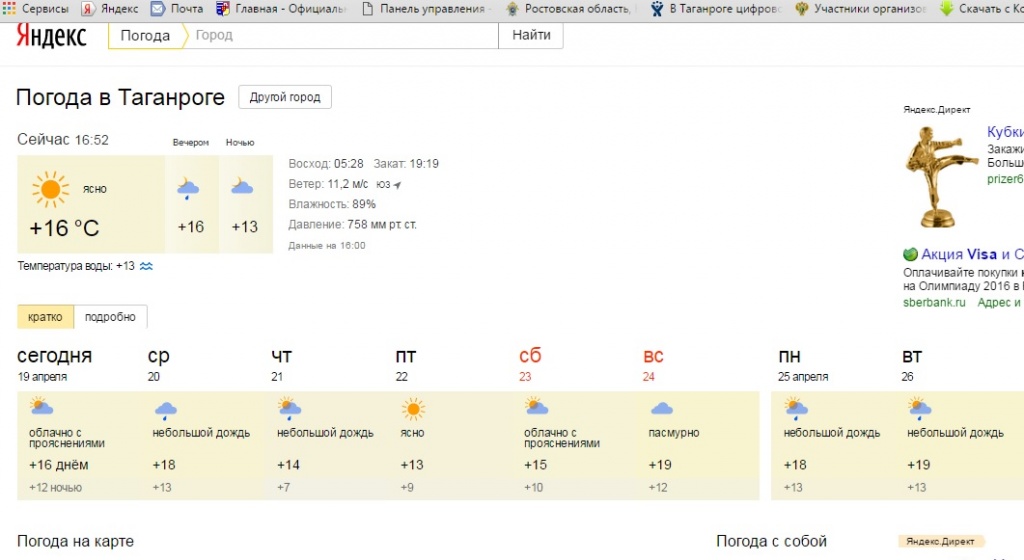
Task: Click the Яндекс logo
Action: coord(51,36)
